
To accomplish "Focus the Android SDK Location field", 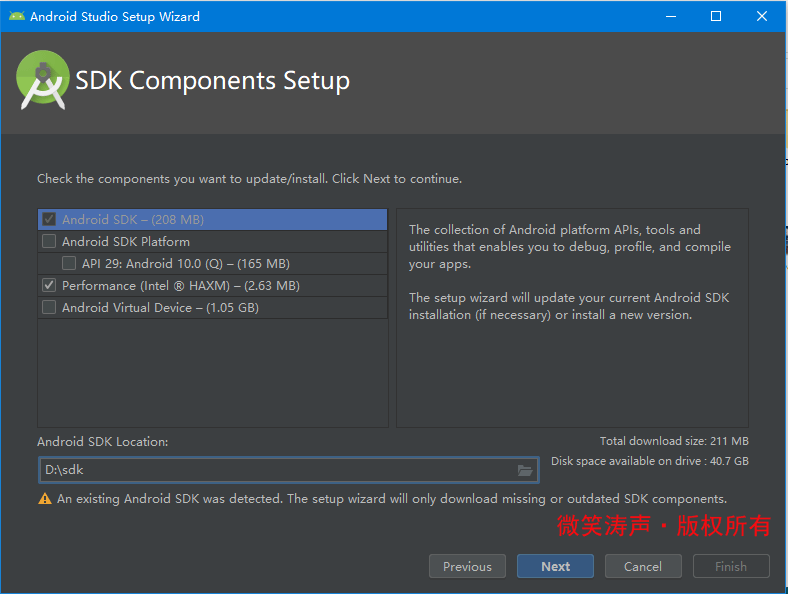I will click(288, 470).
